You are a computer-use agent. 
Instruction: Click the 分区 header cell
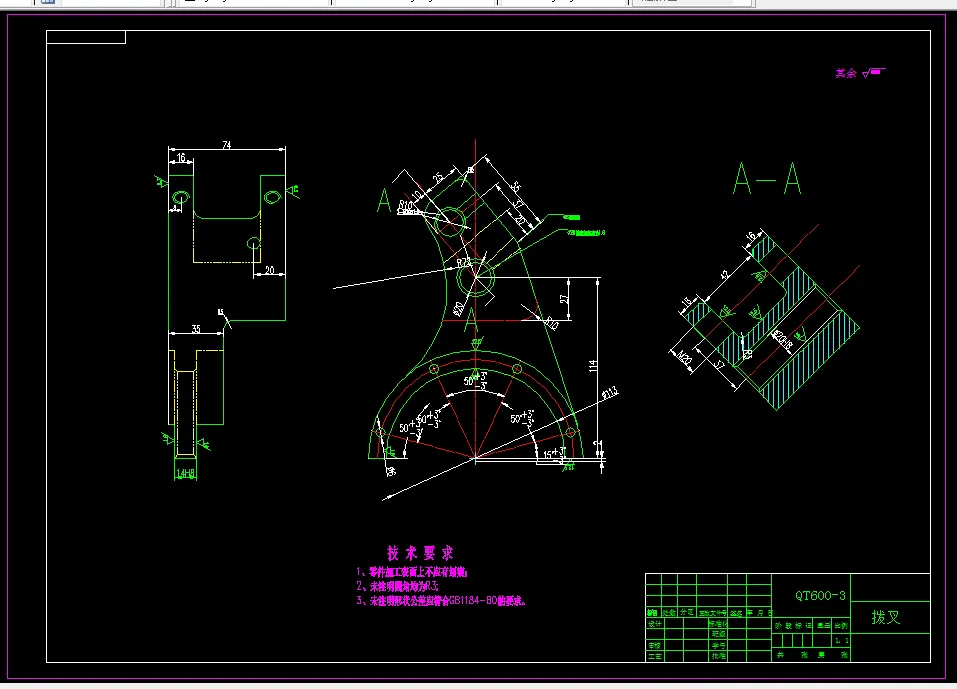coord(687,613)
